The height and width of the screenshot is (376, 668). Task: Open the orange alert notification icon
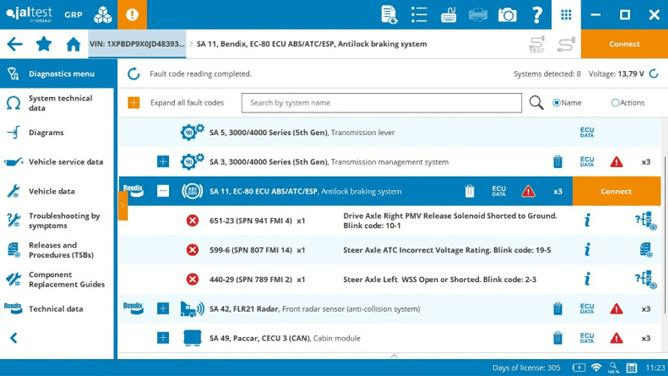132,14
